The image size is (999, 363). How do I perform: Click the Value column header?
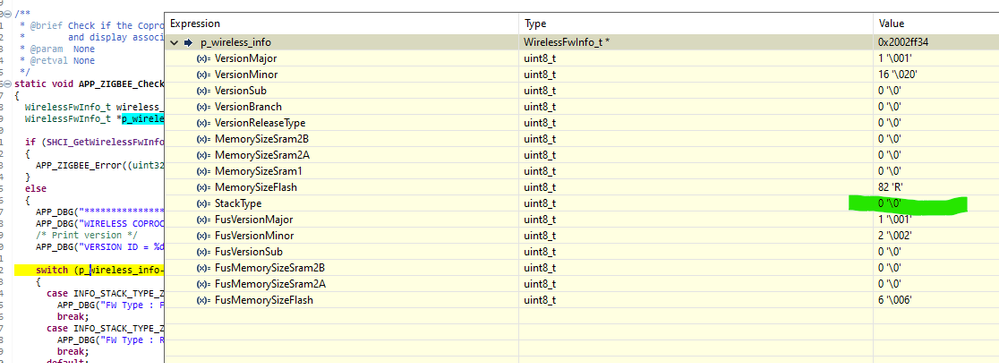pos(891,24)
